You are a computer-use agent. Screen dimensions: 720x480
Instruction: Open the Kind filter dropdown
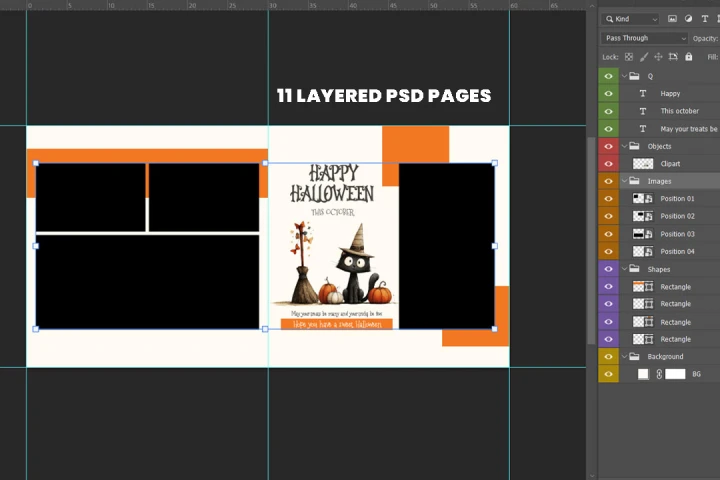point(631,19)
